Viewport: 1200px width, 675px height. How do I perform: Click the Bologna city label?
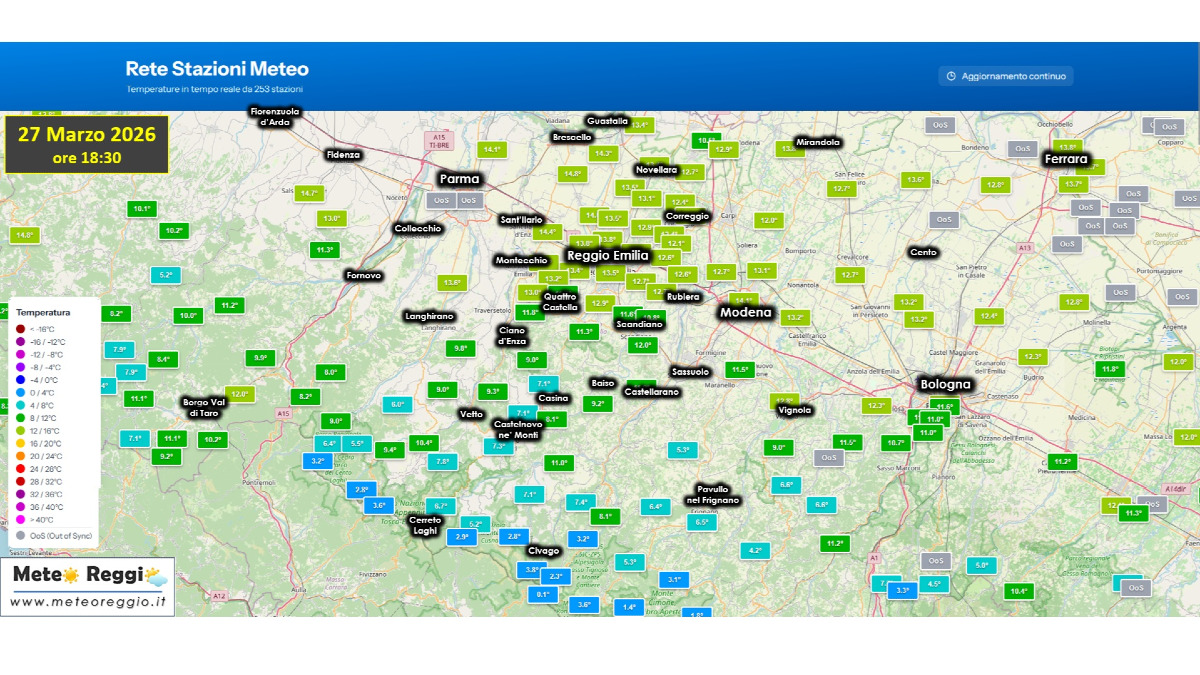[x=945, y=384]
